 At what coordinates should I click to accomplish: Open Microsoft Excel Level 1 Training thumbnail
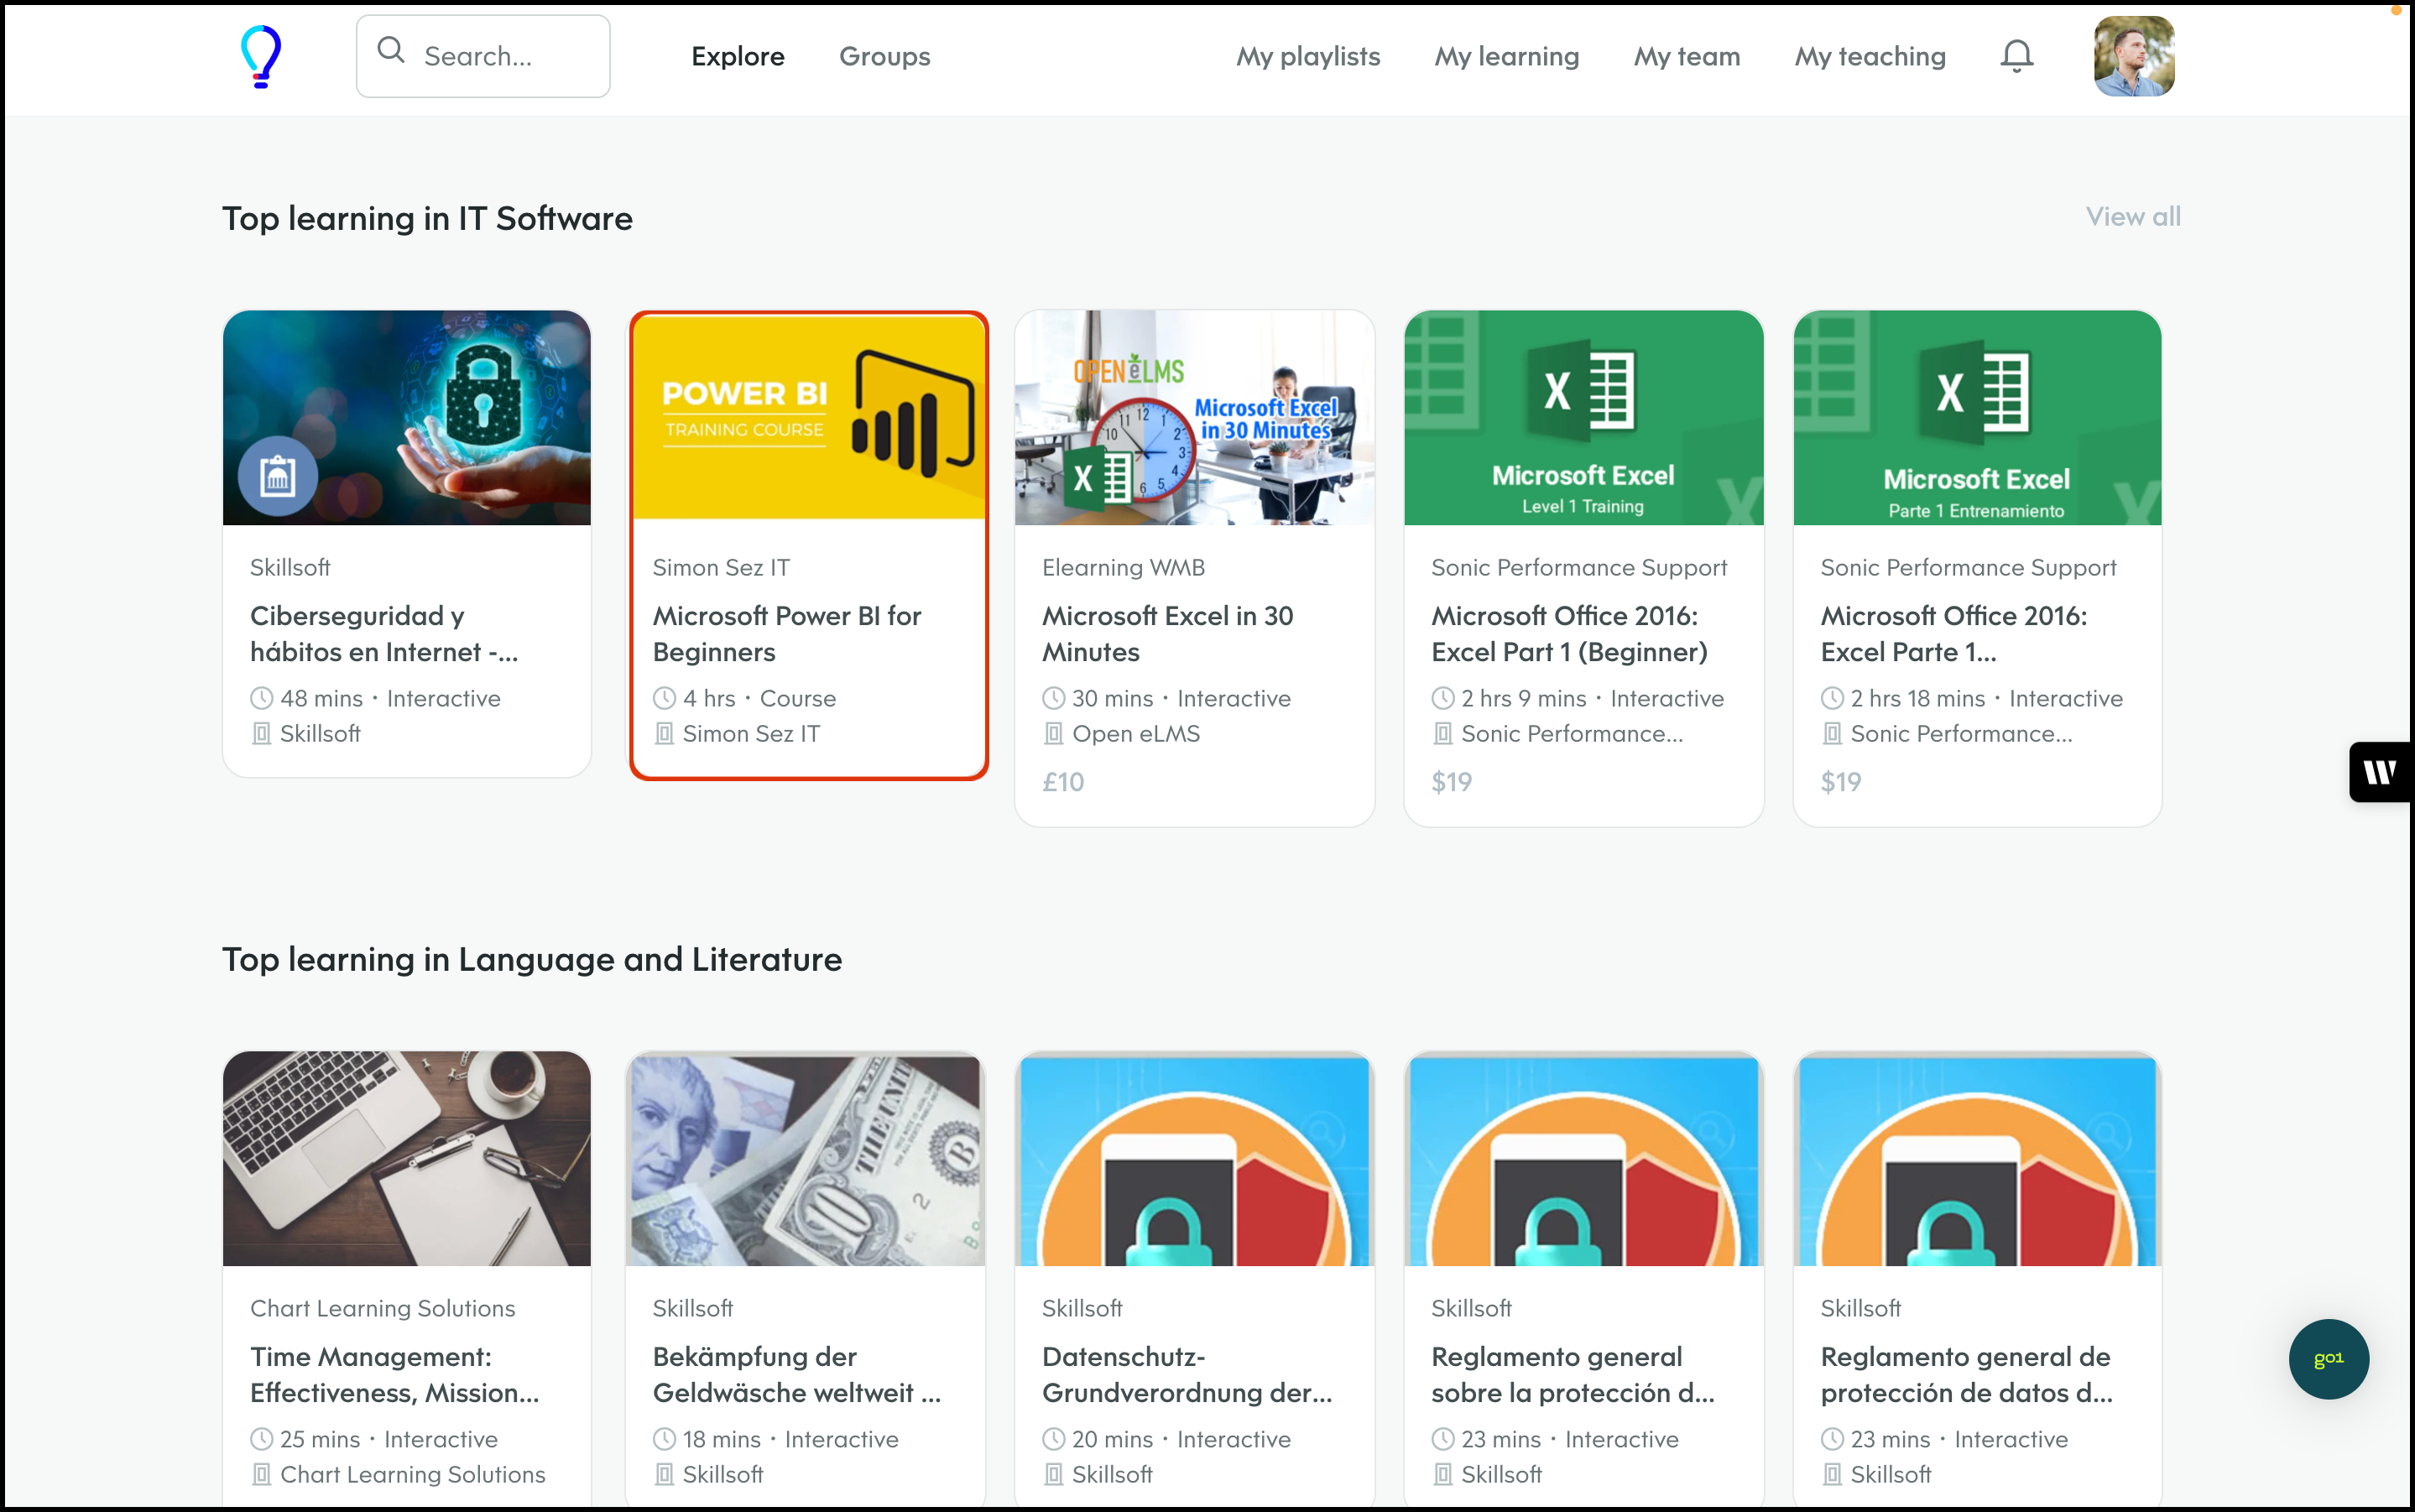point(1583,418)
